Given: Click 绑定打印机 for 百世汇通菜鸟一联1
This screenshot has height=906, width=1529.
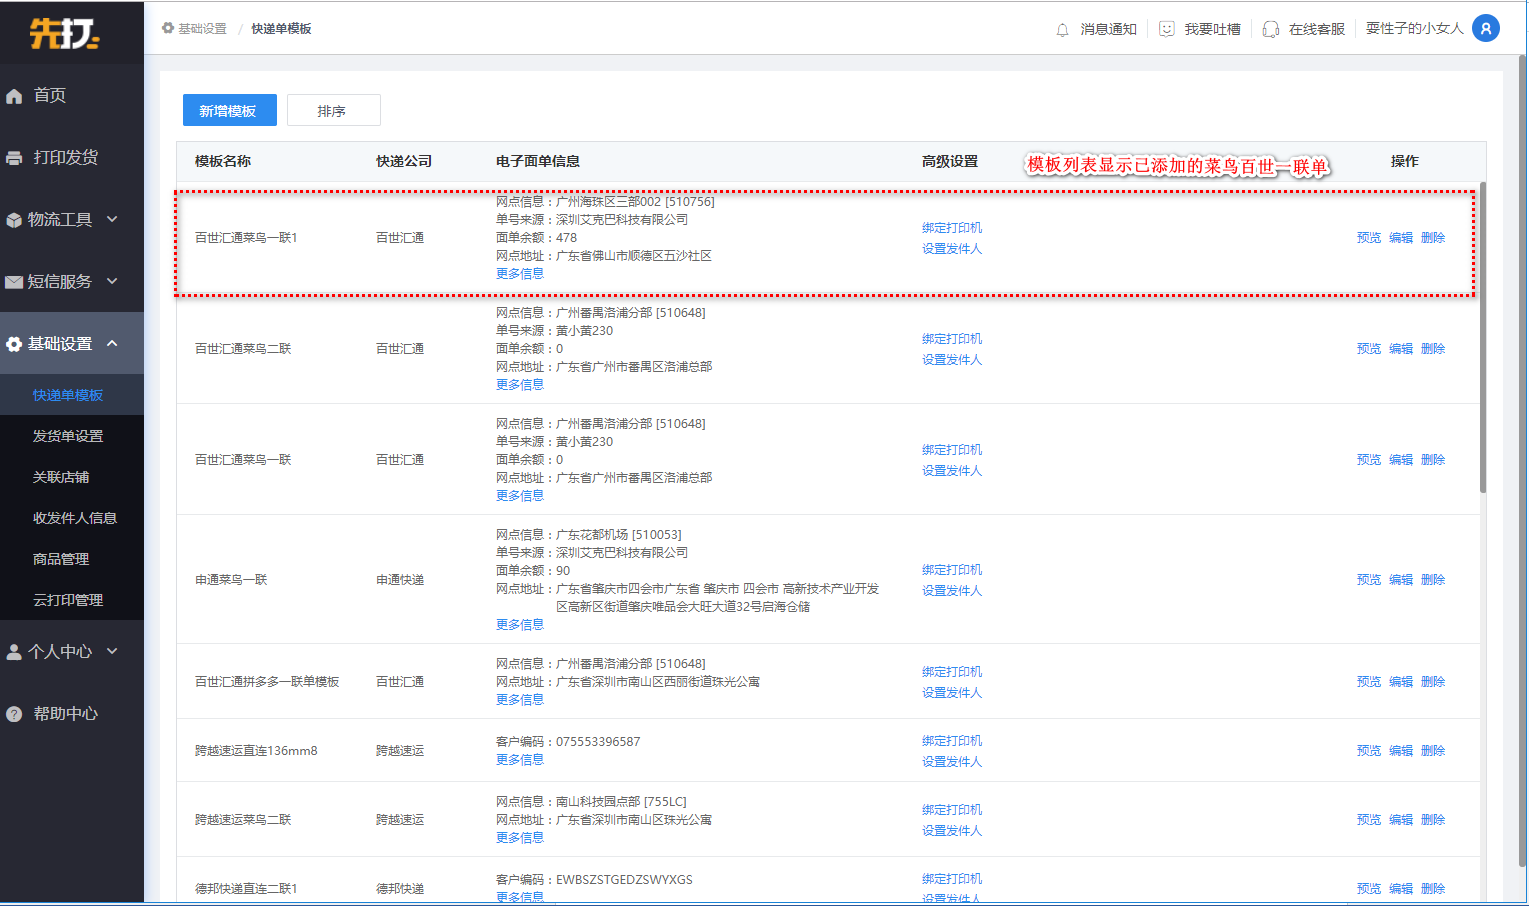Looking at the screenshot, I should coord(952,228).
